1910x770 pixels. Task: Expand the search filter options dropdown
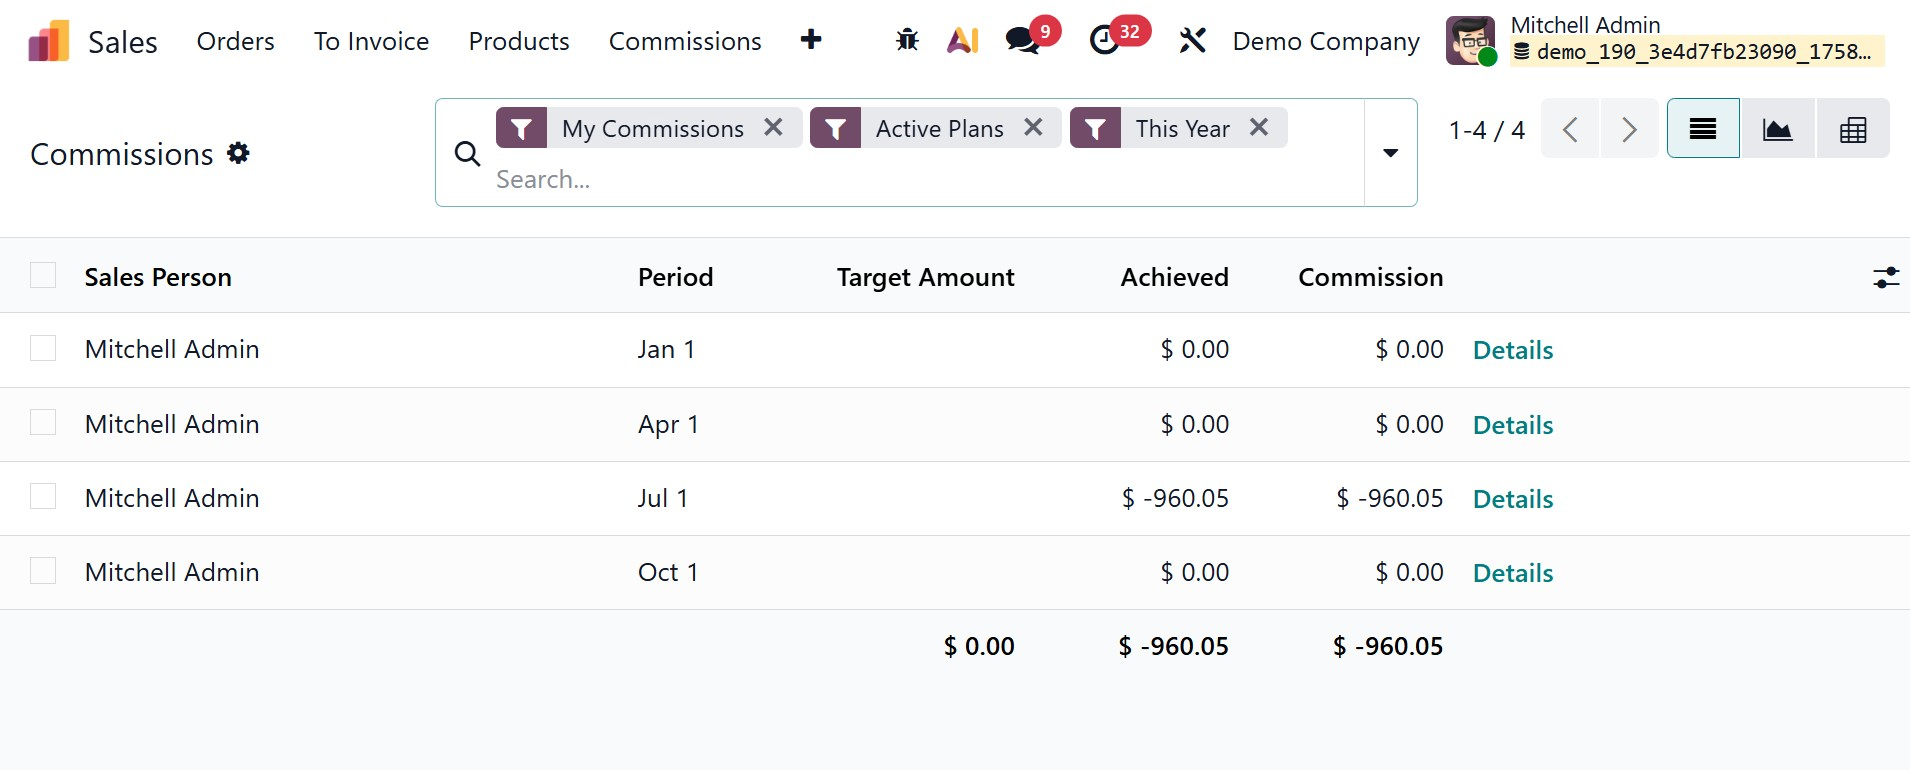coord(1390,153)
